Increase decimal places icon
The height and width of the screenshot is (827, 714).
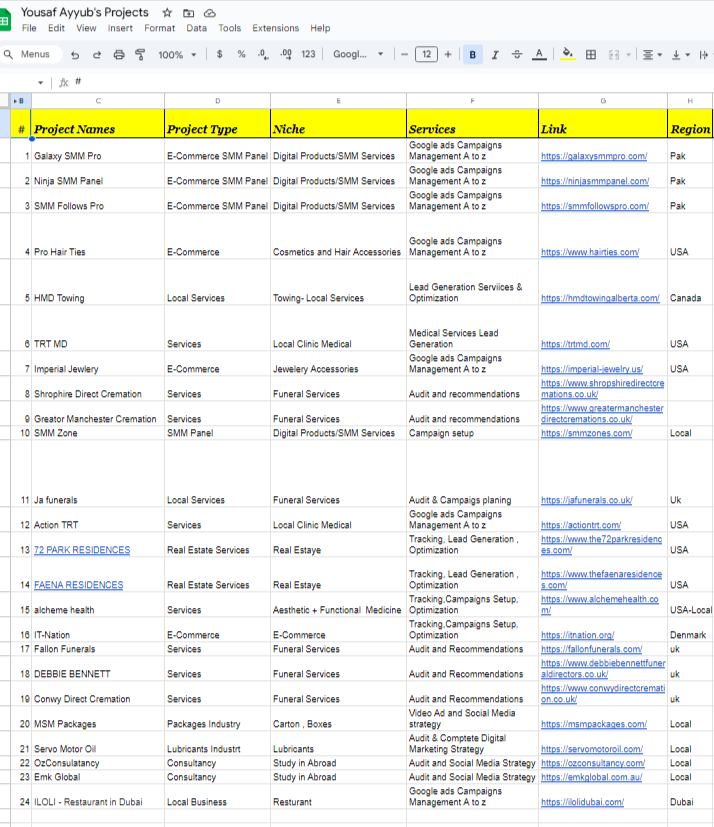tap(286, 54)
